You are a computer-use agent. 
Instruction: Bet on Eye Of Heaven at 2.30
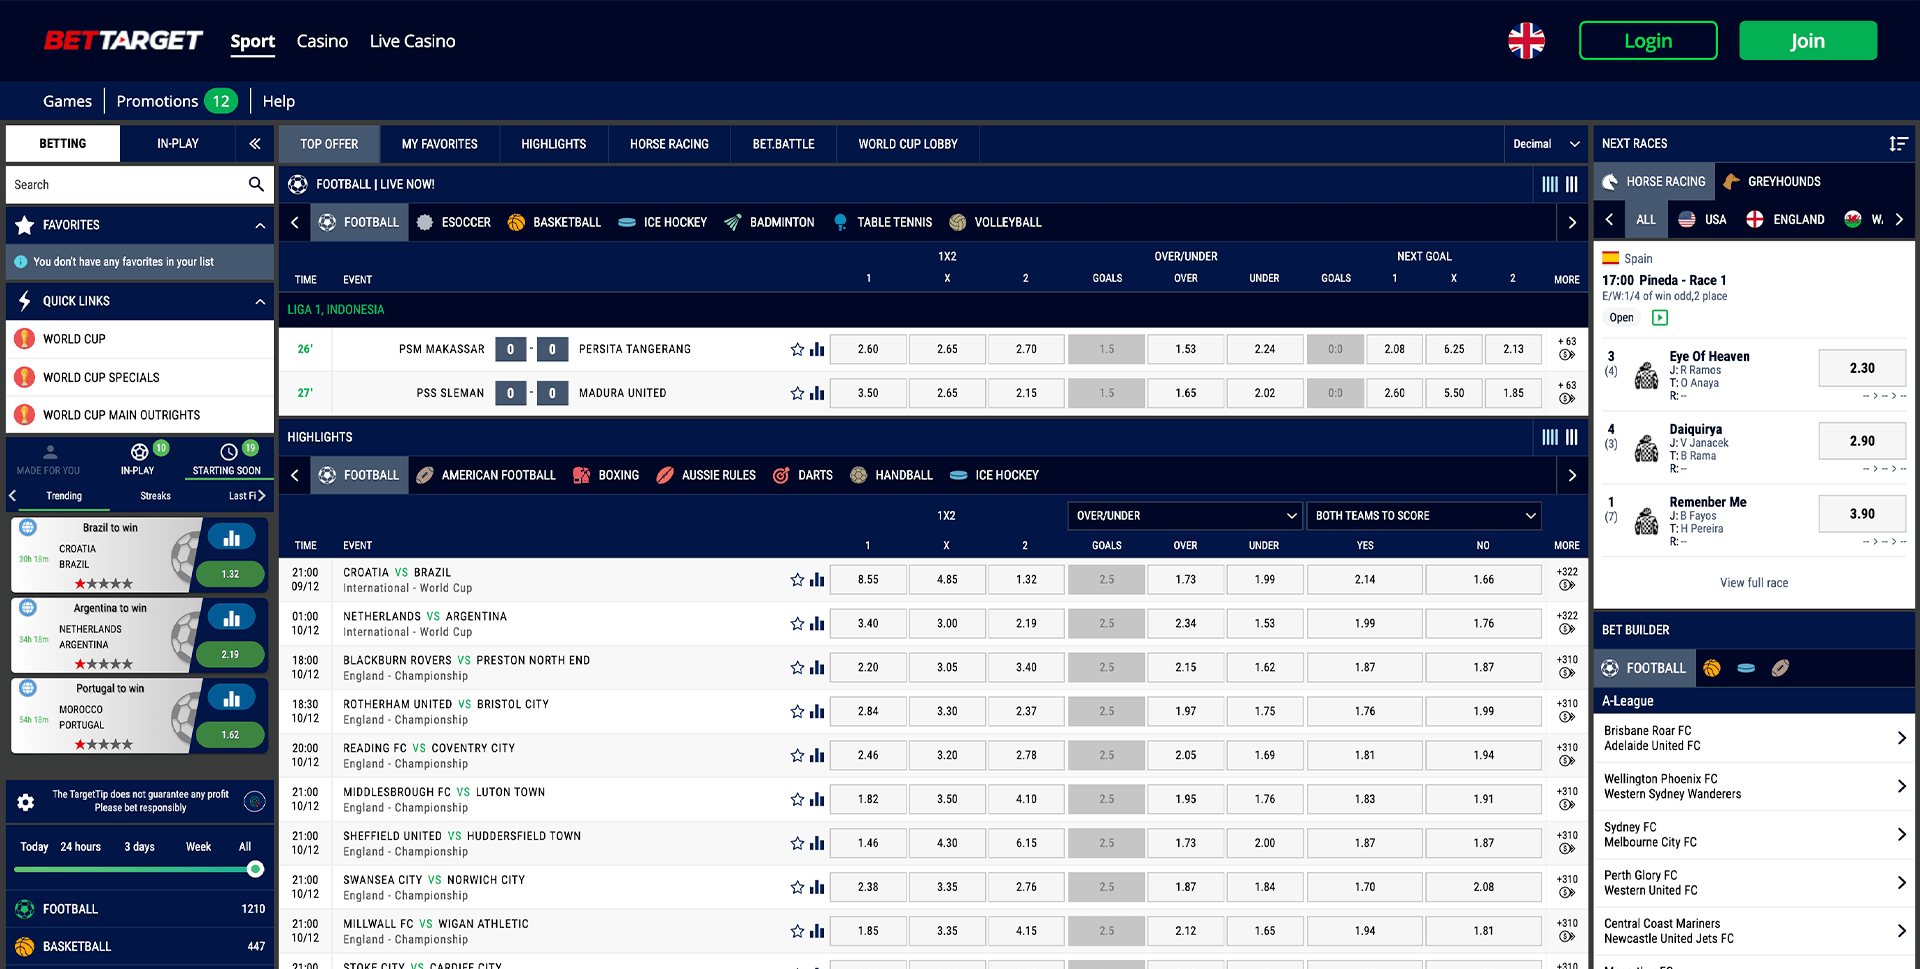(1862, 368)
